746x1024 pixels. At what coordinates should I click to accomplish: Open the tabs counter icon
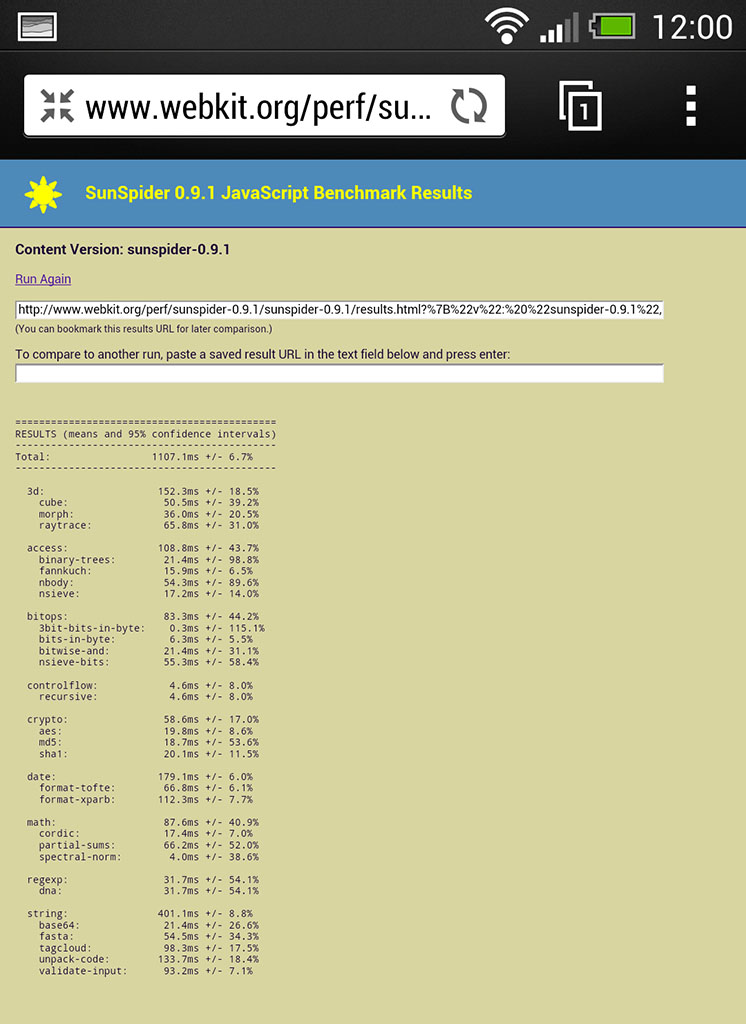point(580,106)
